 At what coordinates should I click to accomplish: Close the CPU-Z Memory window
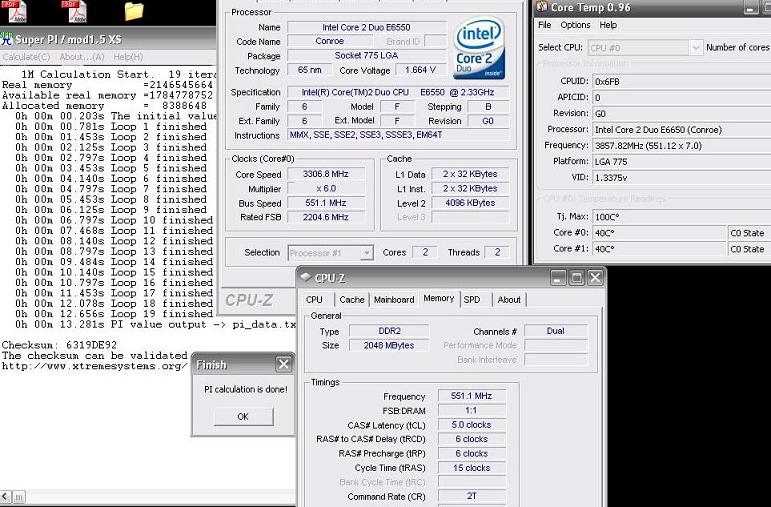coord(594,277)
